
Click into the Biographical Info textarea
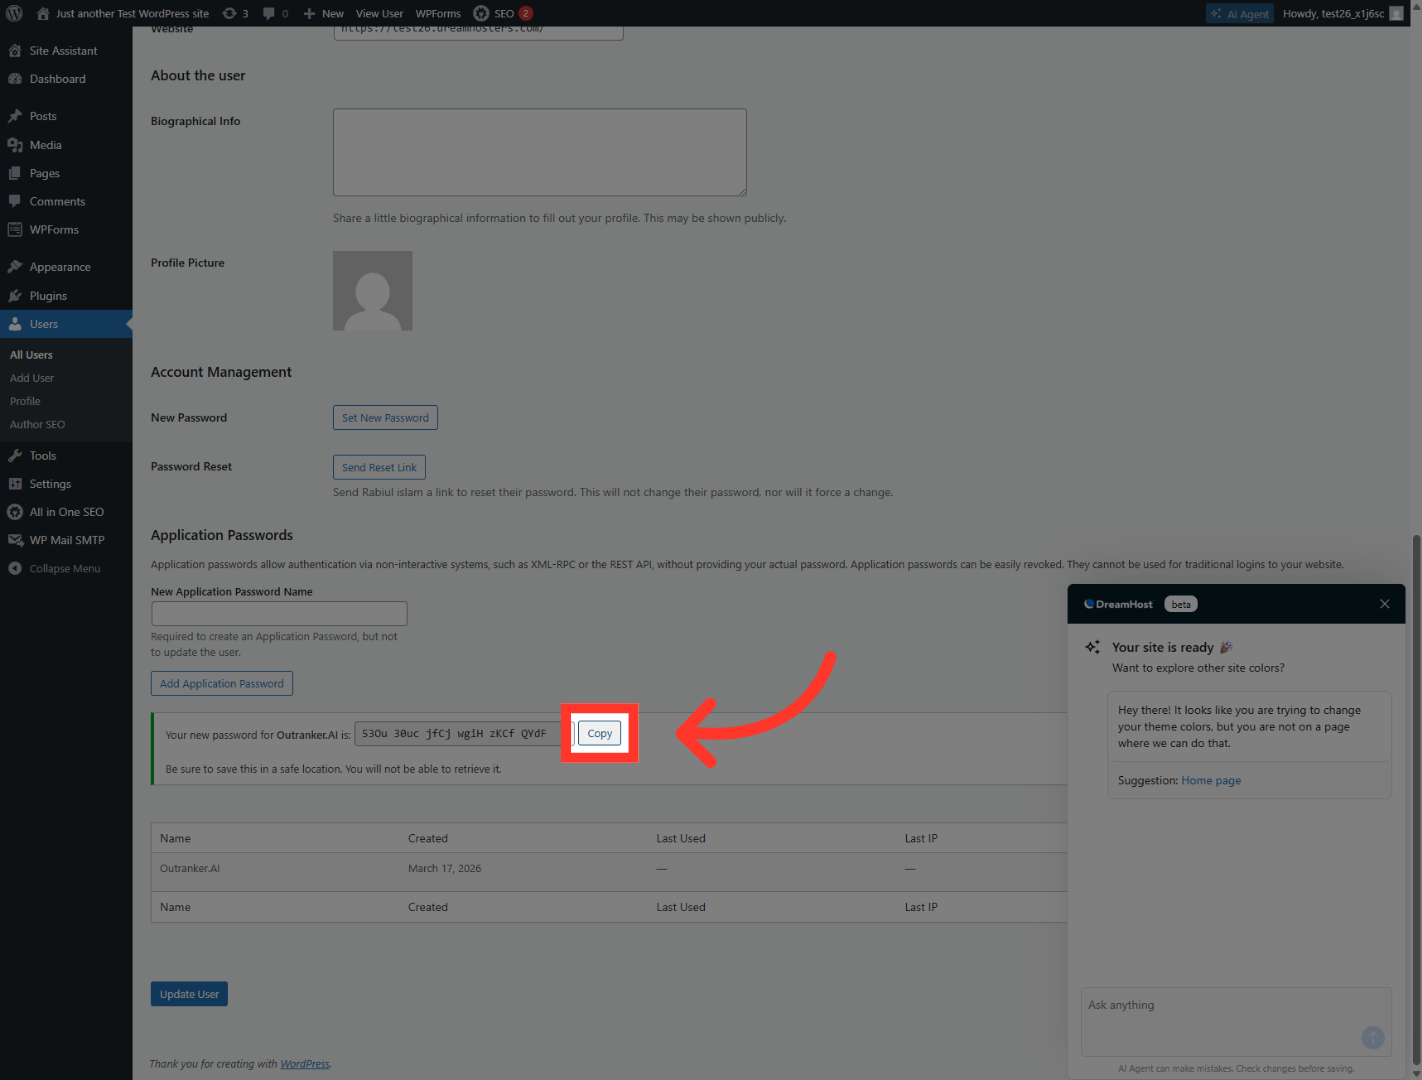click(540, 152)
